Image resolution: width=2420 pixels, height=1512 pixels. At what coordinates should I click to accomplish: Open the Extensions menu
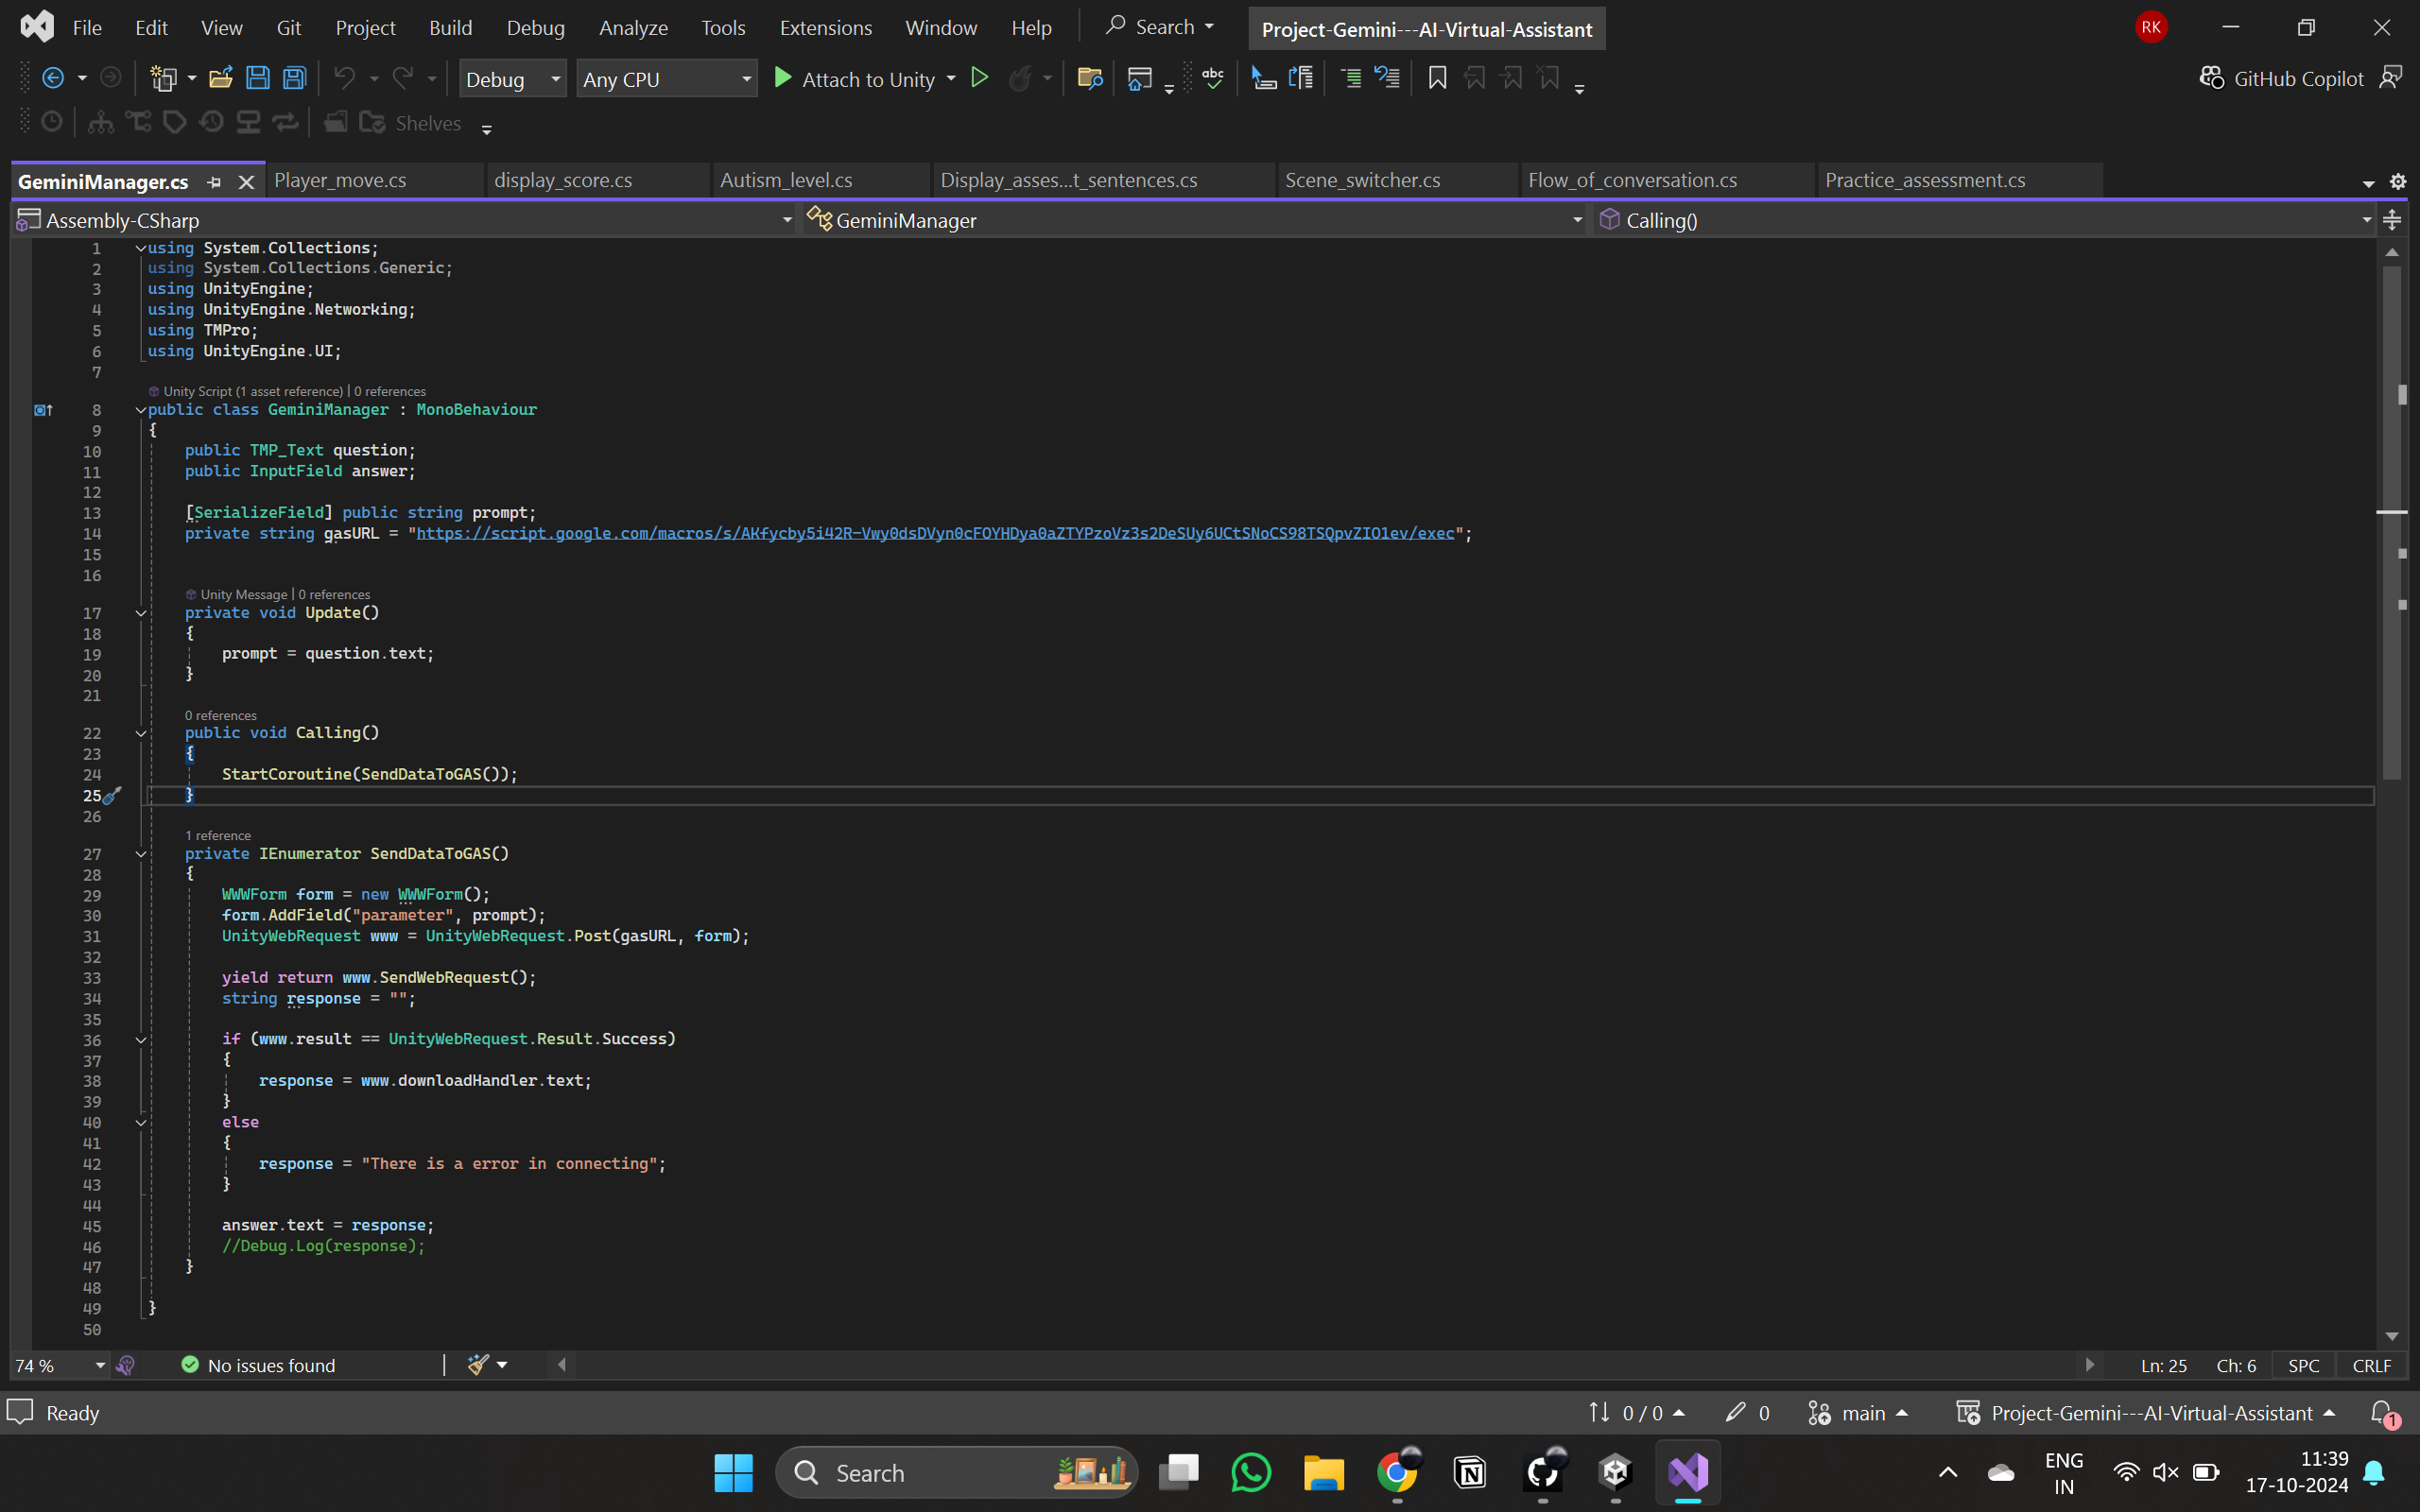(825, 28)
